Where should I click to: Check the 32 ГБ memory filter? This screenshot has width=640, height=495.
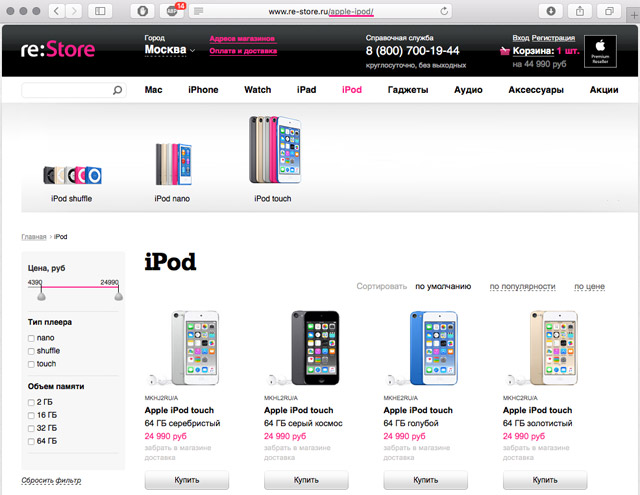(31, 429)
